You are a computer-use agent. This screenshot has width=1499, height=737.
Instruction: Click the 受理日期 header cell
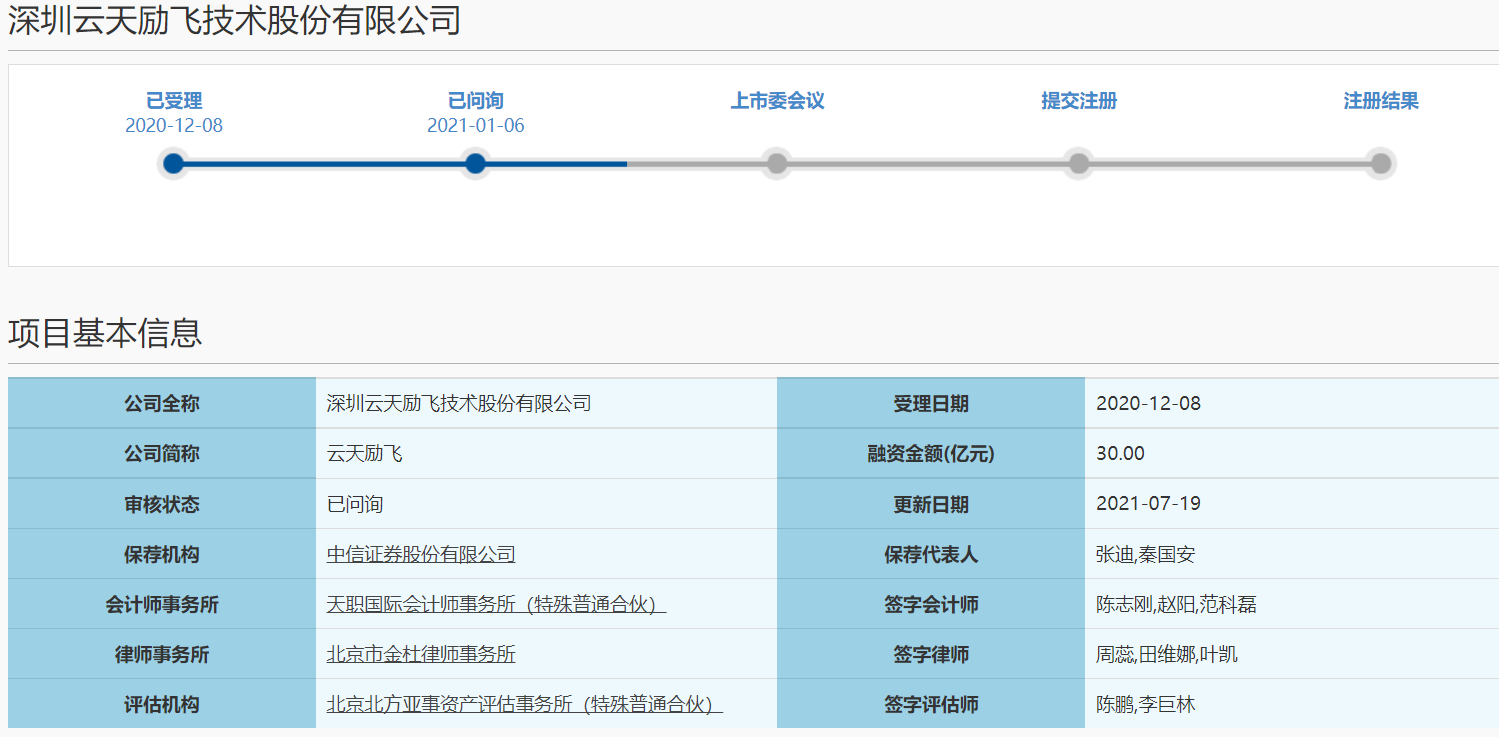click(931, 404)
